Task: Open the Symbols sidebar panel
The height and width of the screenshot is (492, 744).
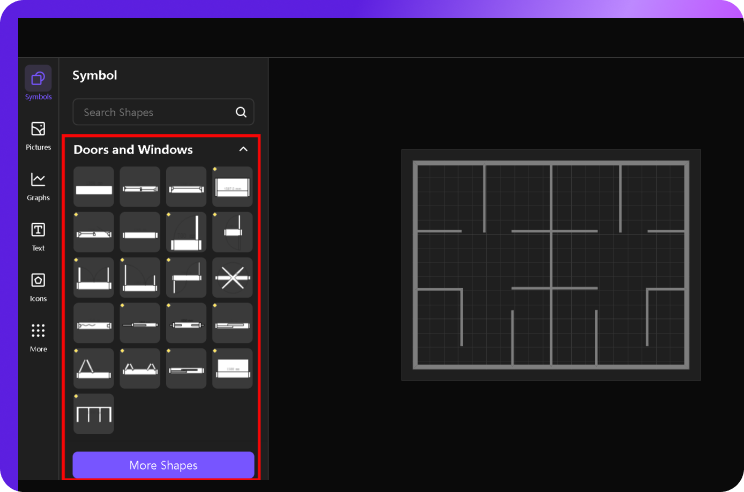Action: click(x=38, y=84)
